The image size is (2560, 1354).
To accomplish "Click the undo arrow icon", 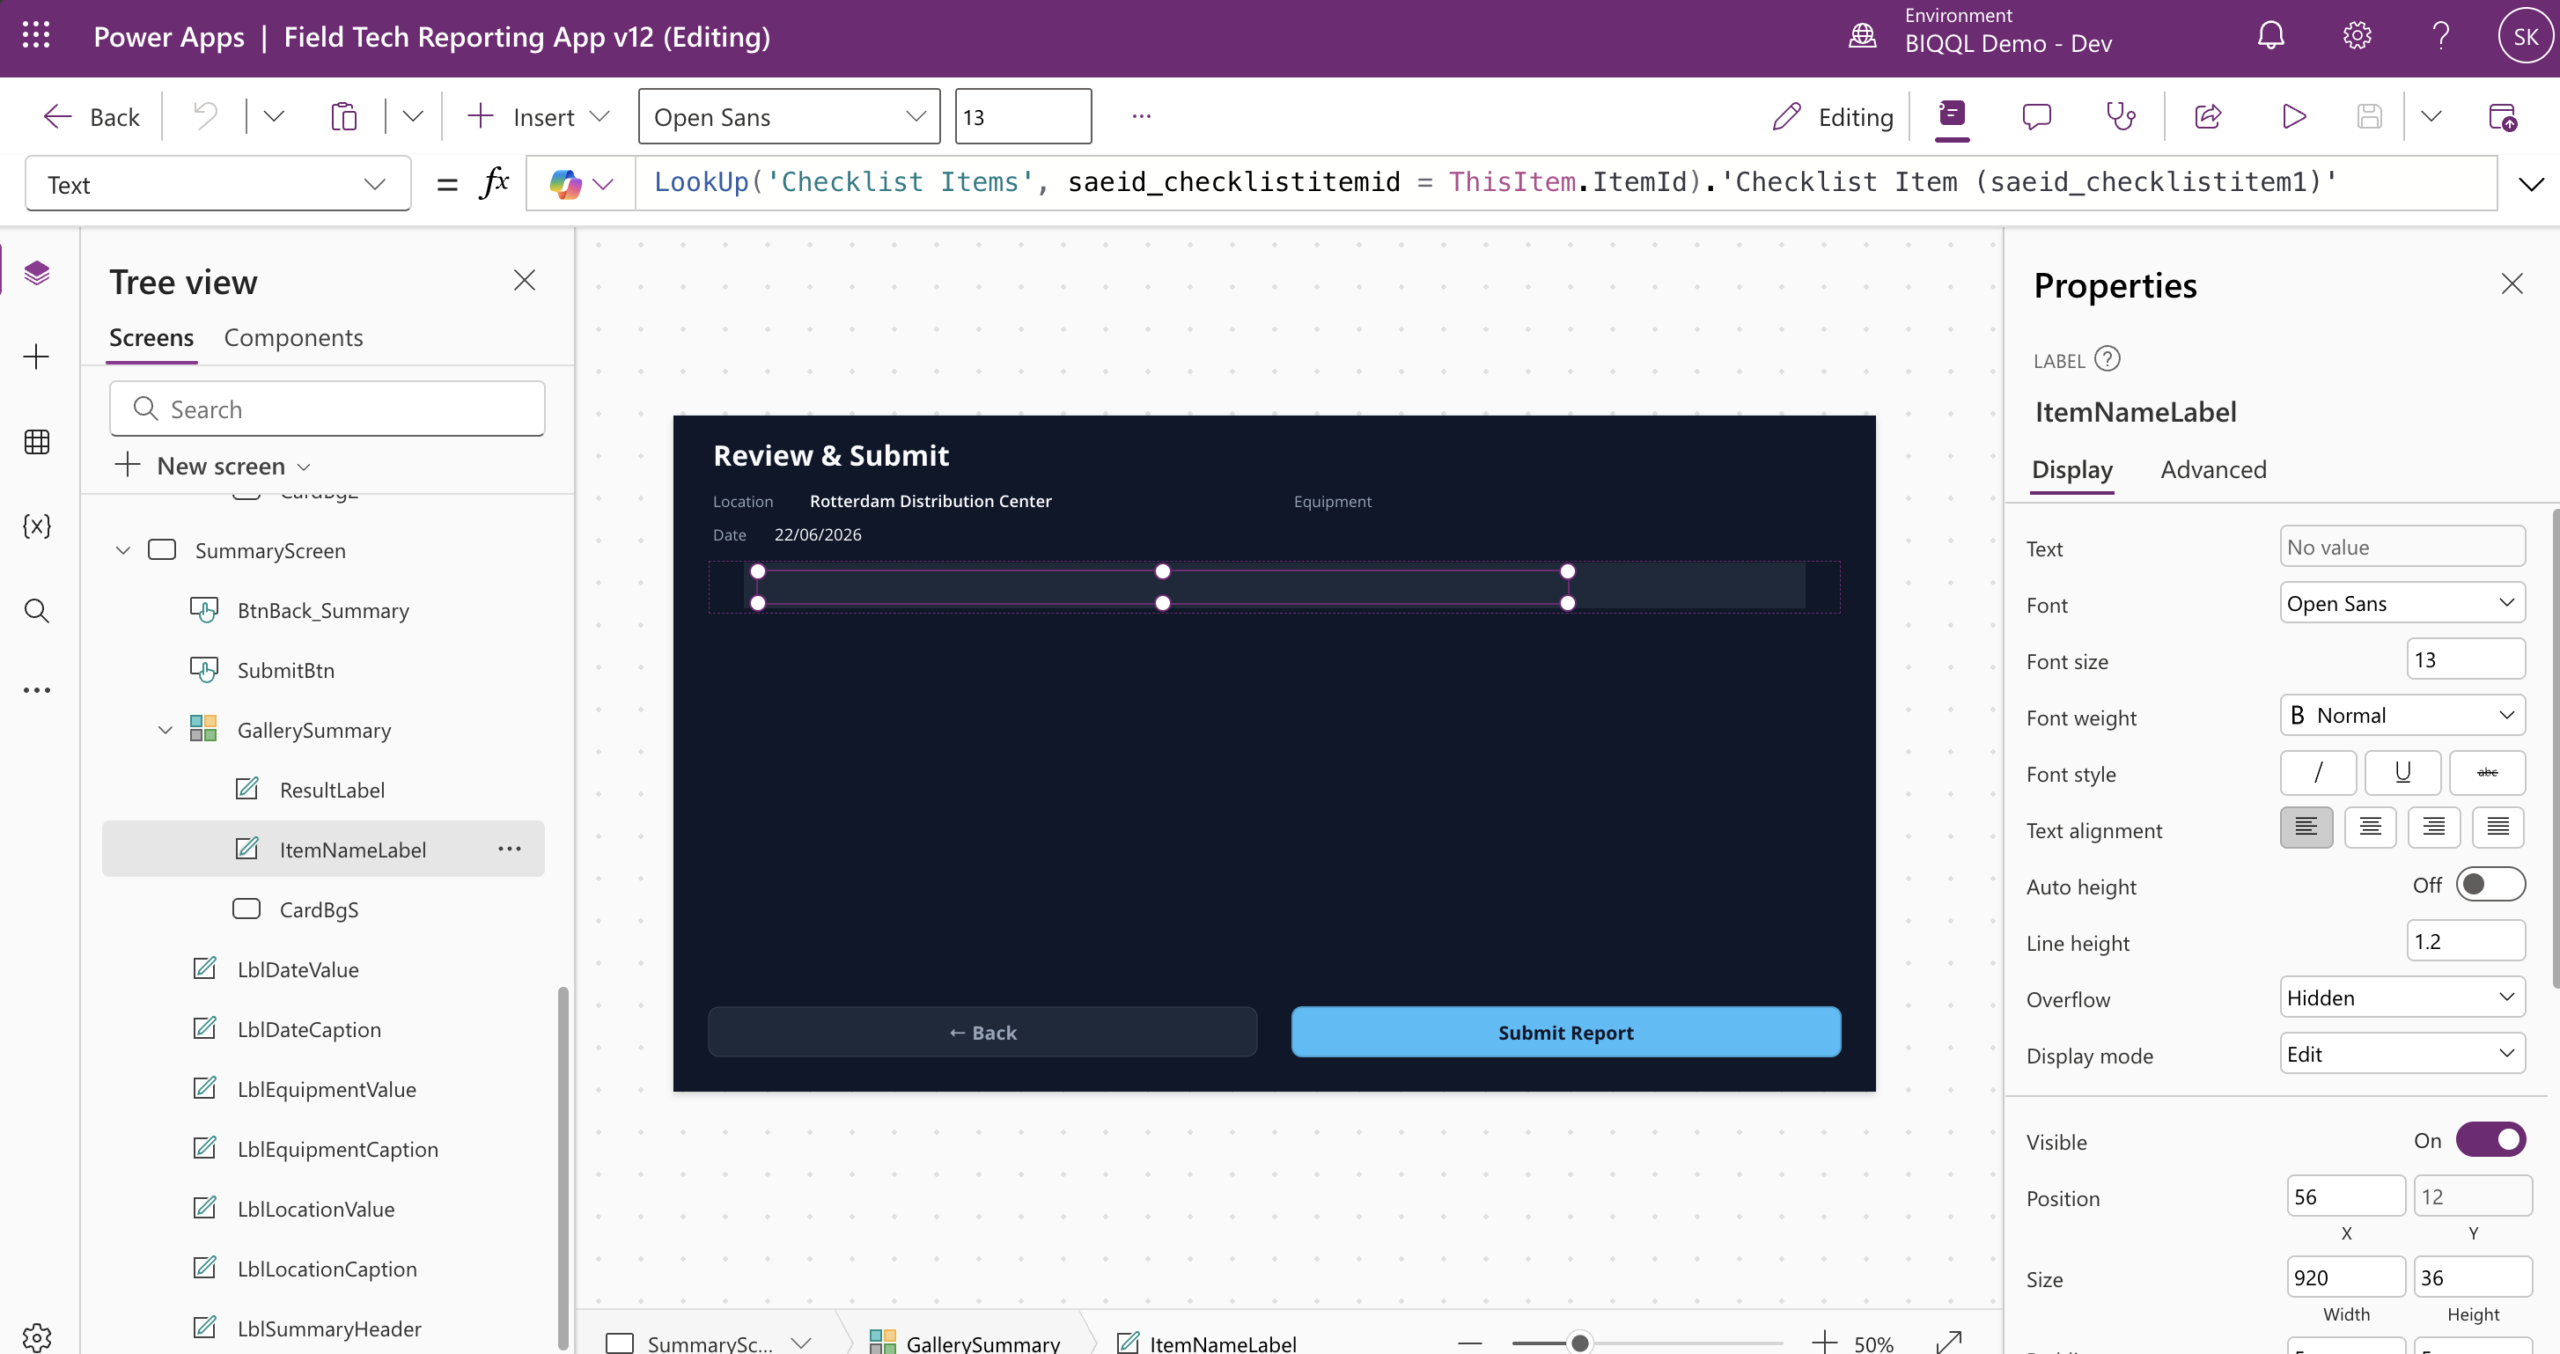I will click(x=205, y=116).
